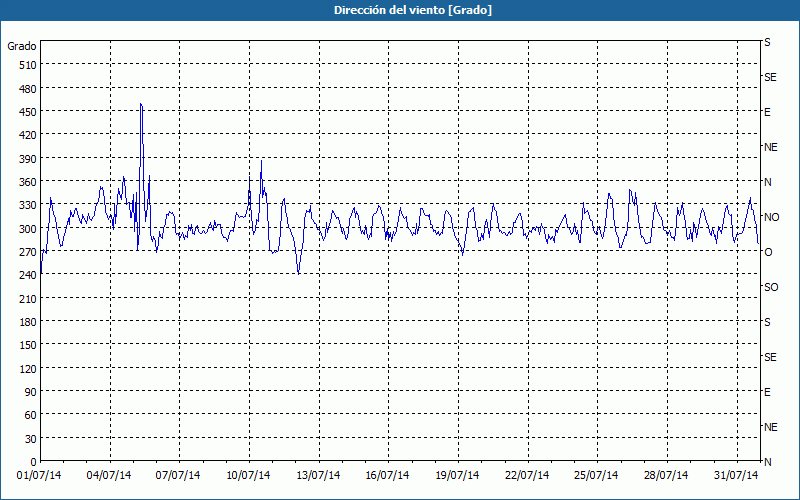Image resolution: width=800 pixels, height=500 pixels.
Task: Pick the 16/07/14 date label
Action: pos(388,475)
